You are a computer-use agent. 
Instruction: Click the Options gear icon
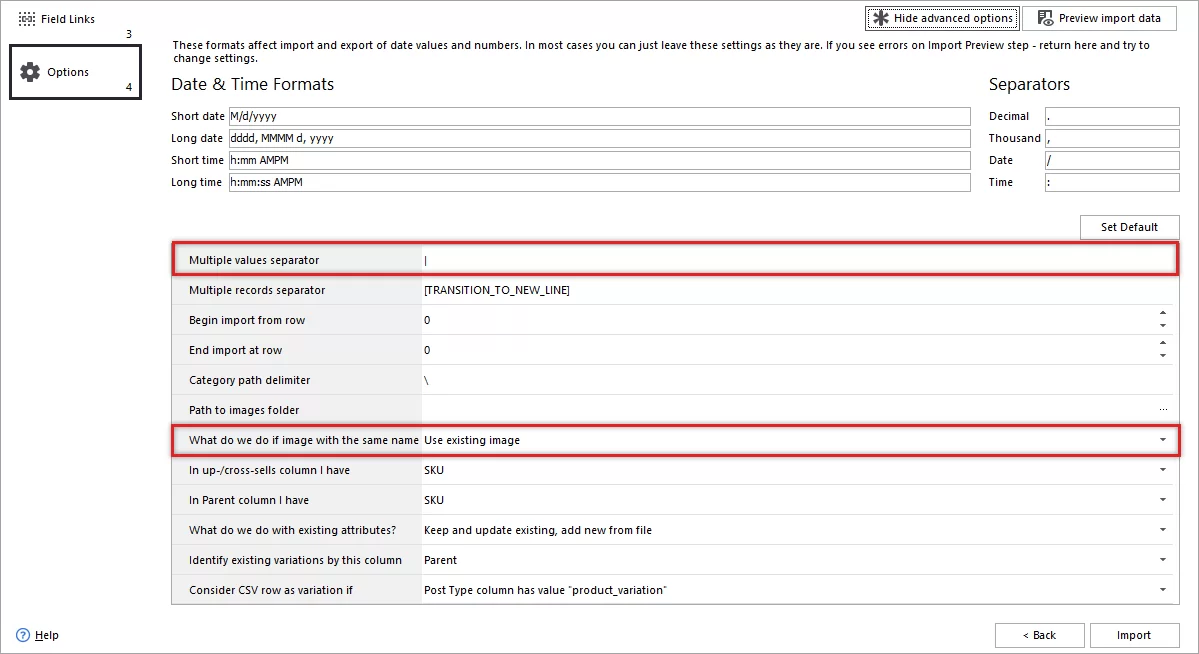point(31,71)
